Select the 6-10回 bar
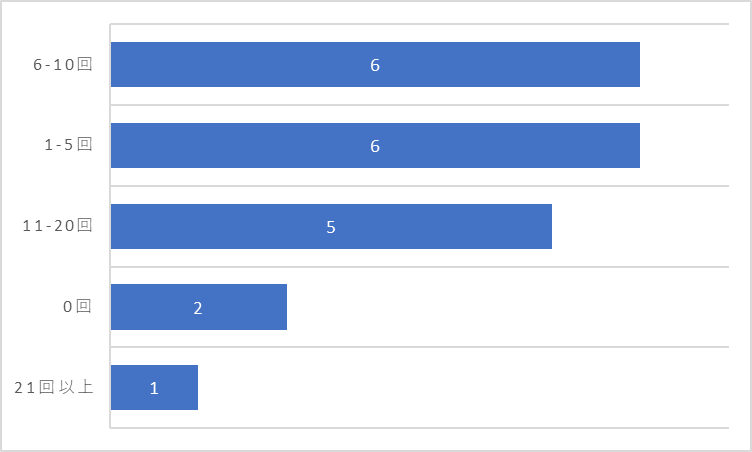The width and height of the screenshot is (752, 452). tap(375, 64)
